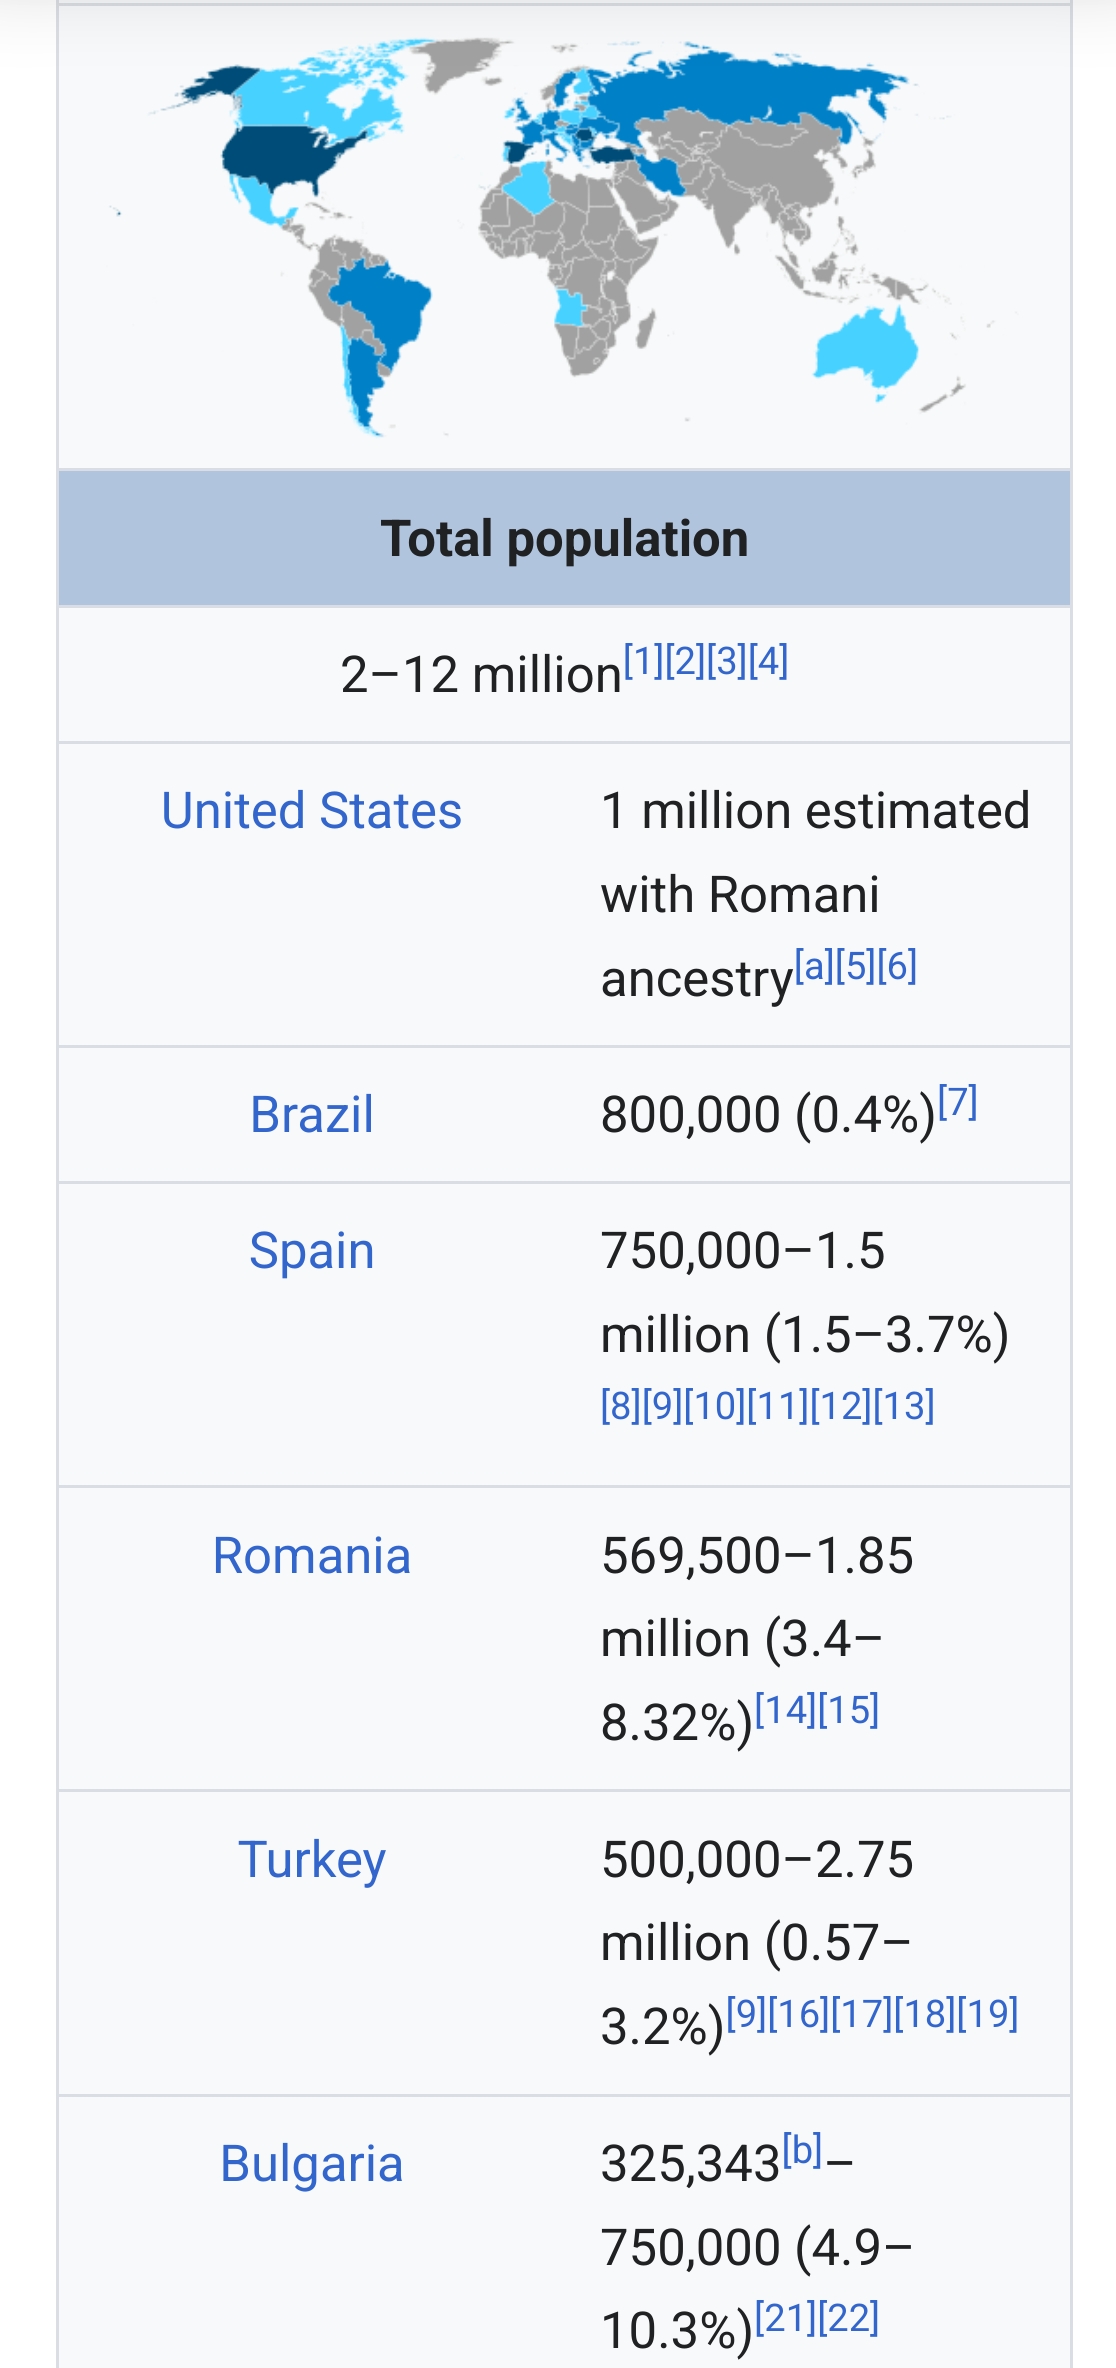The height and width of the screenshot is (2368, 1116).
Task: Open citation [8] in Spain row
Action: [x=621, y=1405]
